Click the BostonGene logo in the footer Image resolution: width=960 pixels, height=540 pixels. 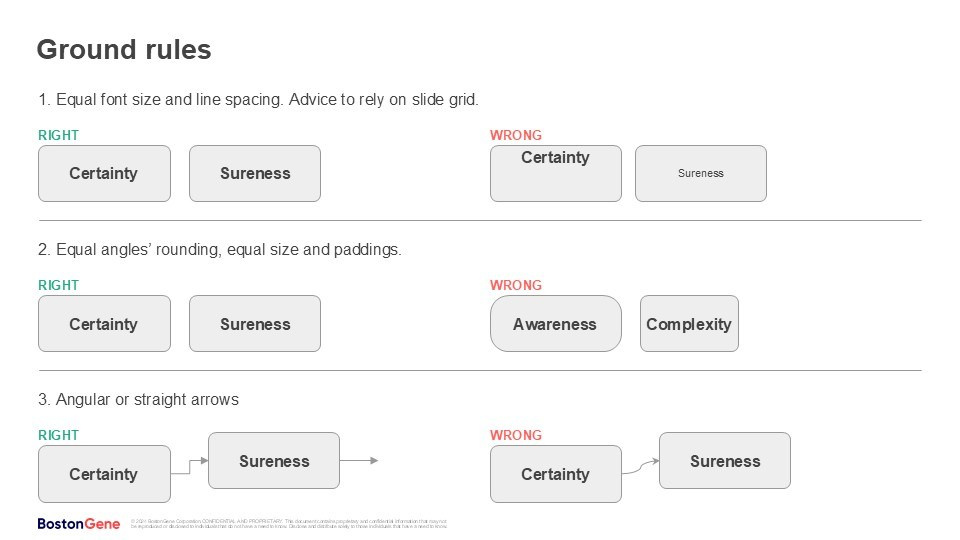(x=78, y=523)
